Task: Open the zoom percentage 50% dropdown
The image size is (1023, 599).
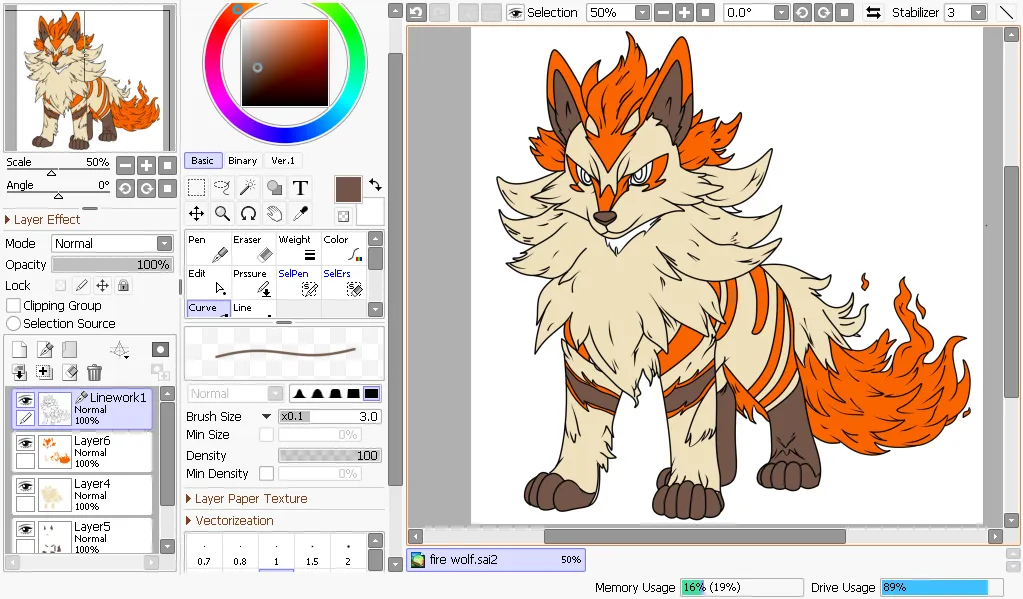Action: [643, 12]
